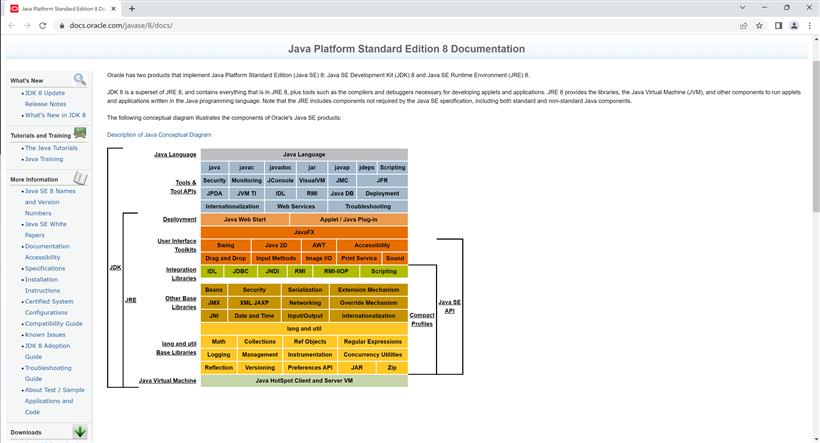820x443 pixels.
Task: Click the JDK label in diagram
Action: (116, 267)
